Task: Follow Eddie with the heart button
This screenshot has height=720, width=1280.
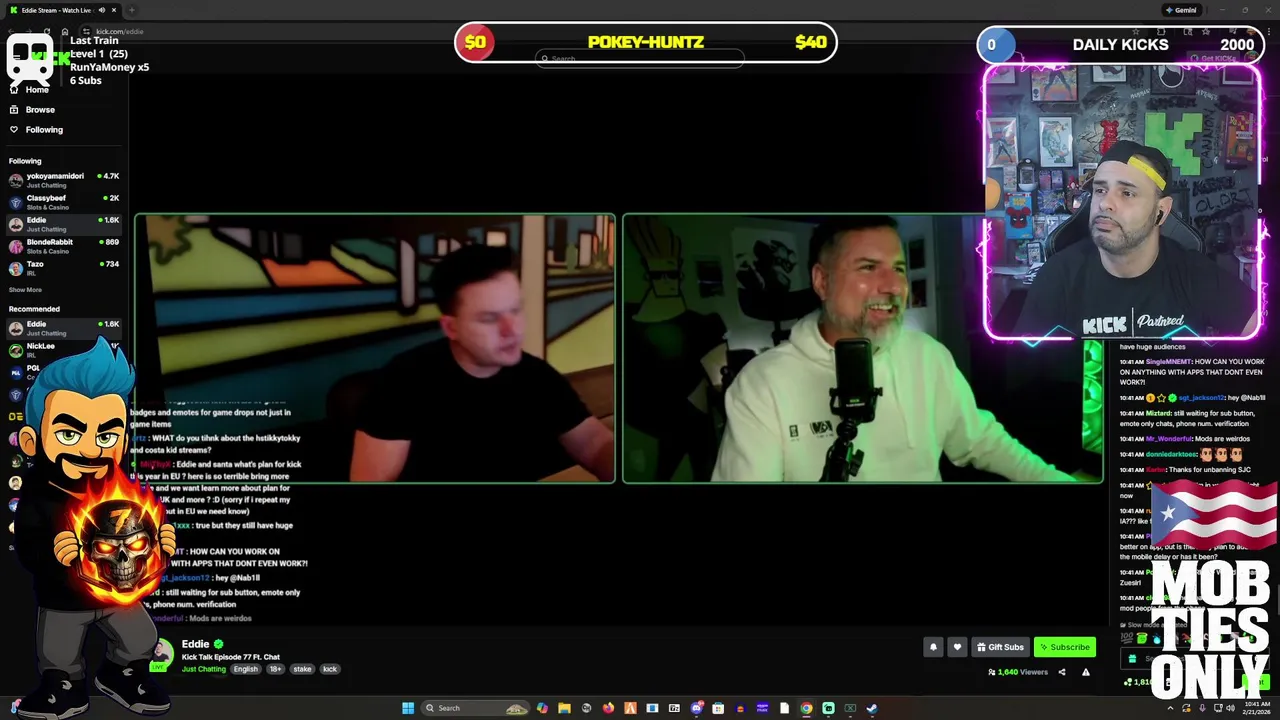Action: (x=957, y=647)
